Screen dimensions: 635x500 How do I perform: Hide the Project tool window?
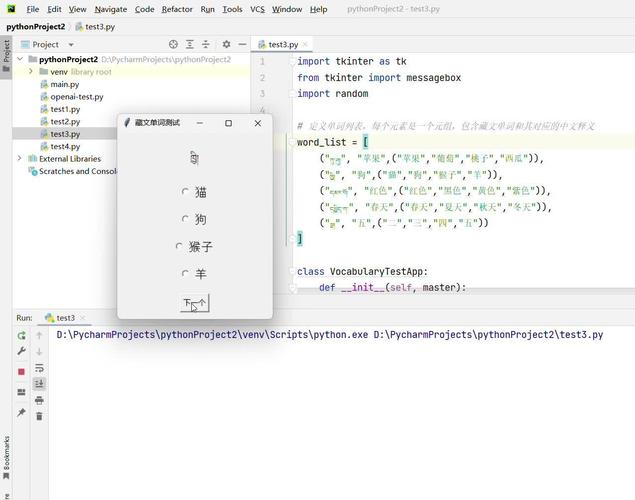(242, 44)
